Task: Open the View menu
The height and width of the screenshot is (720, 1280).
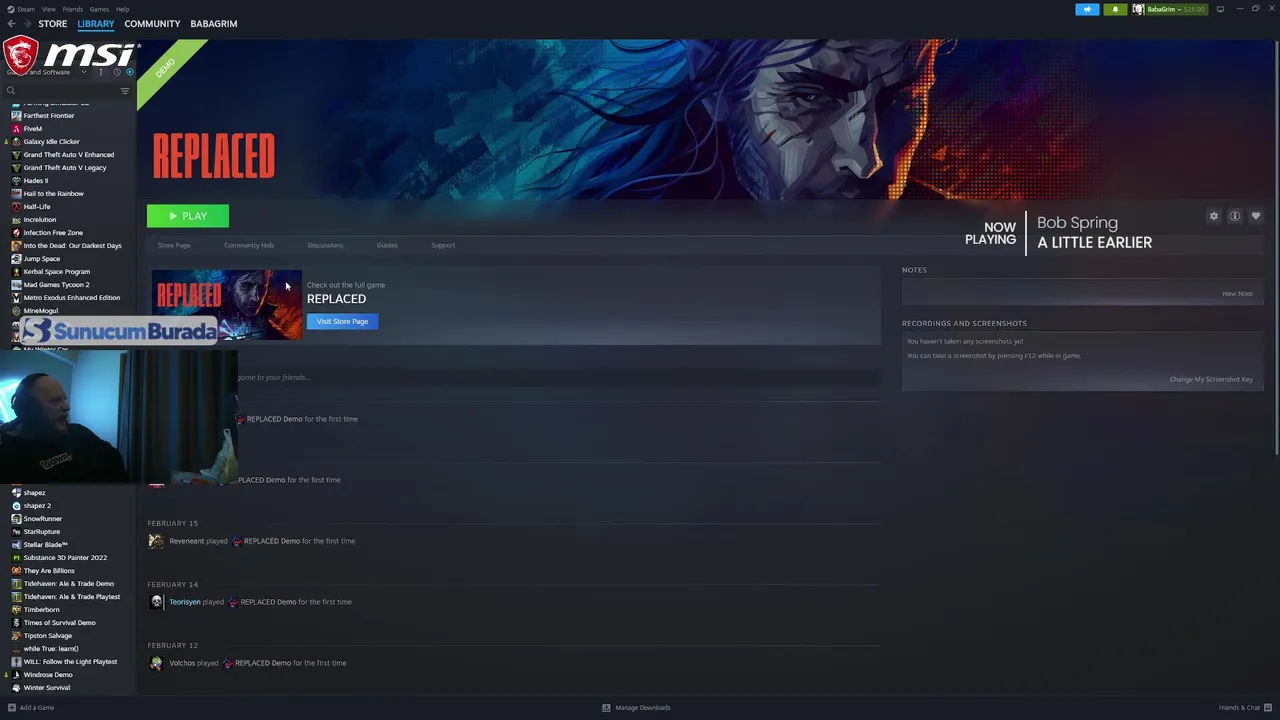Action: tap(48, 9)
